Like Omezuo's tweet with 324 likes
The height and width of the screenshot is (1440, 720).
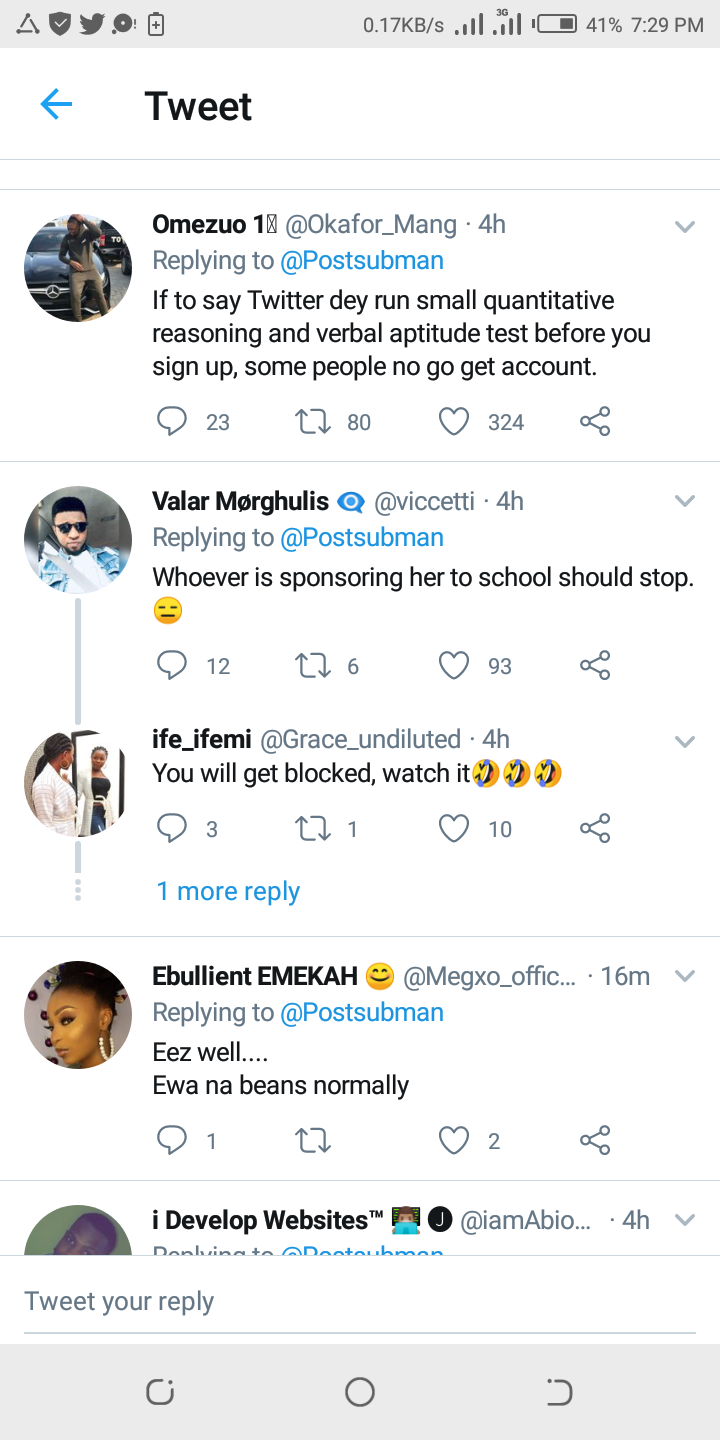(454, 422)
